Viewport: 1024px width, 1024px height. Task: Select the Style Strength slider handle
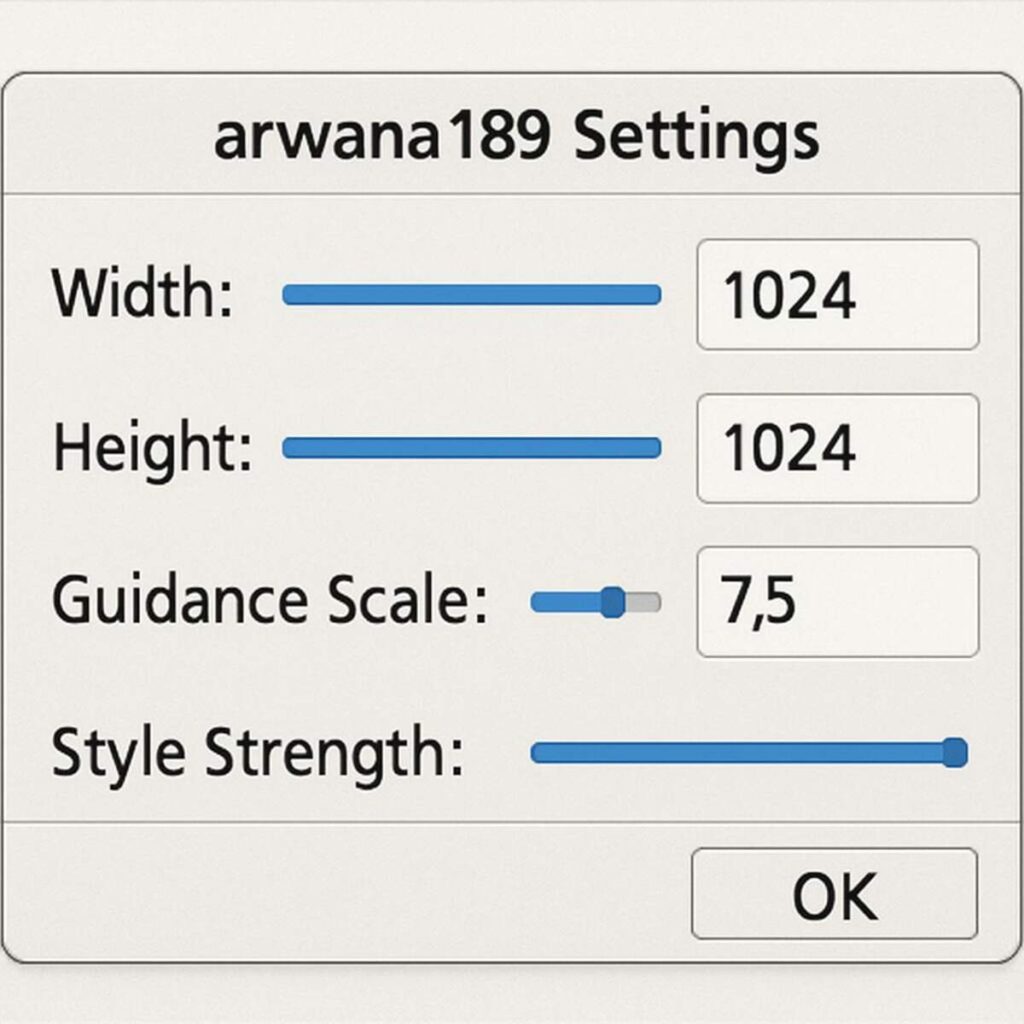tap(955, 752)
